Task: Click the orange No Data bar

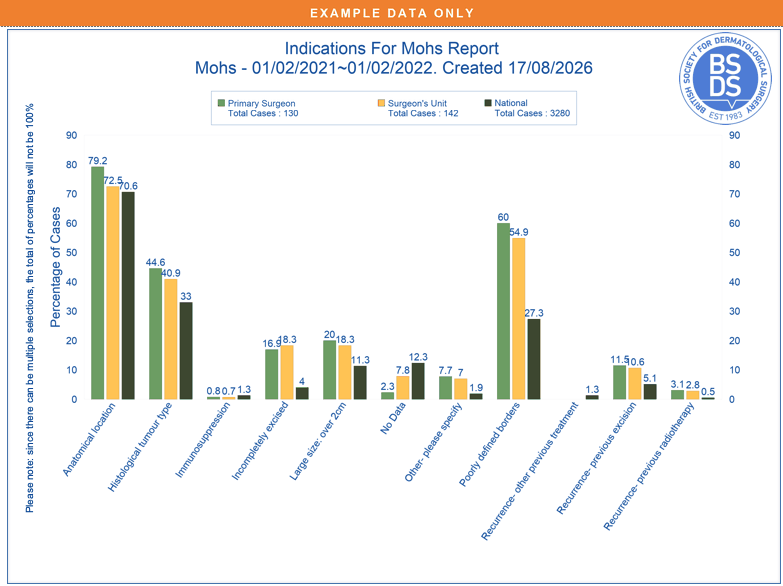Action: tap(402, 388)
